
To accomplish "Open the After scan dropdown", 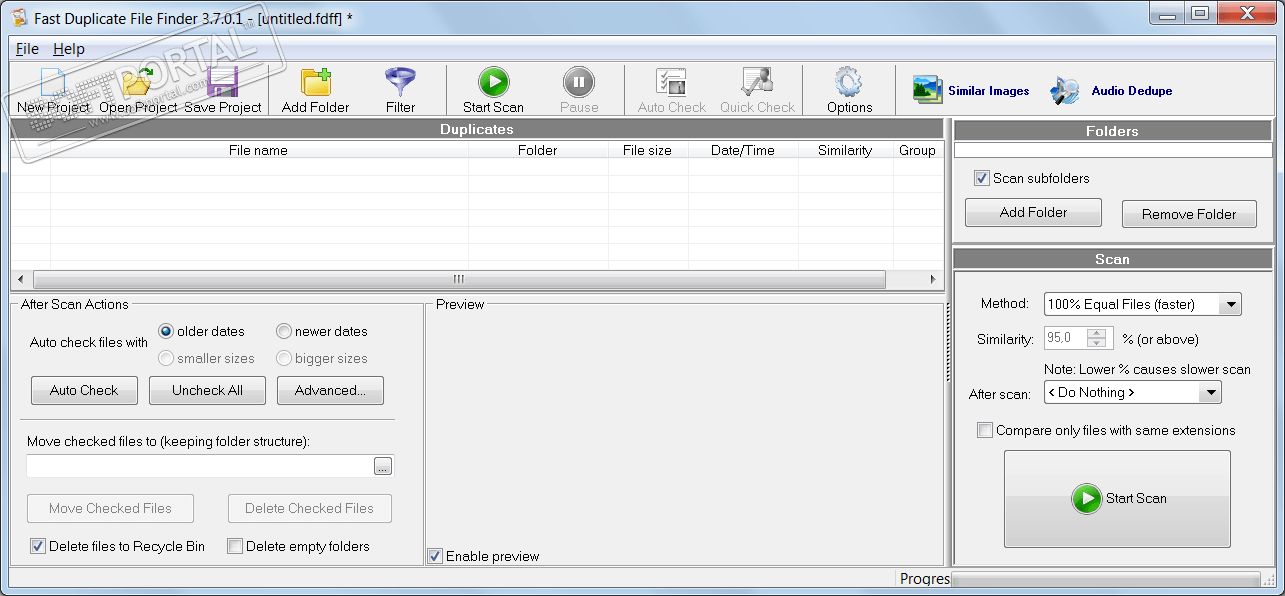I will click(1211, 392).
